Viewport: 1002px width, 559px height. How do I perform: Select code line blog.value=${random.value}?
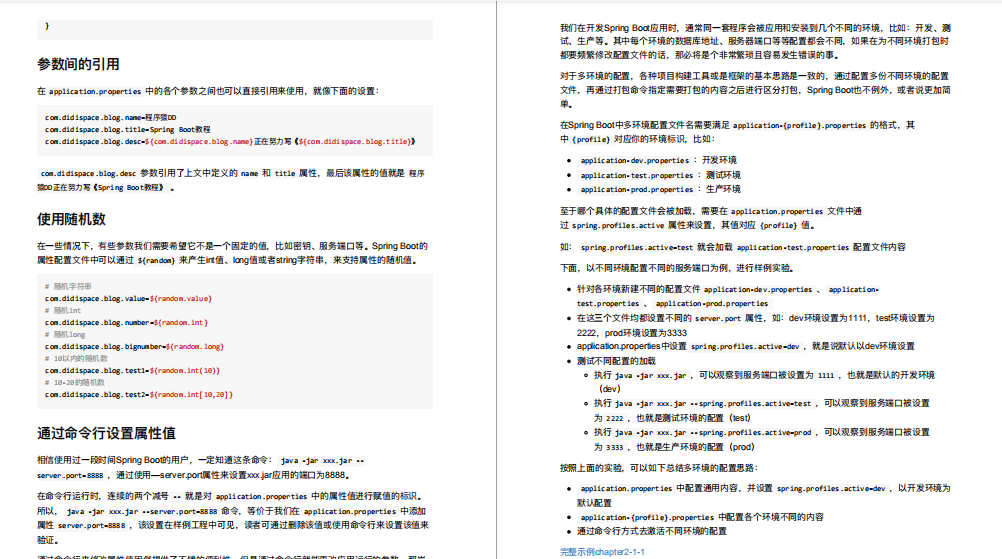128,298
